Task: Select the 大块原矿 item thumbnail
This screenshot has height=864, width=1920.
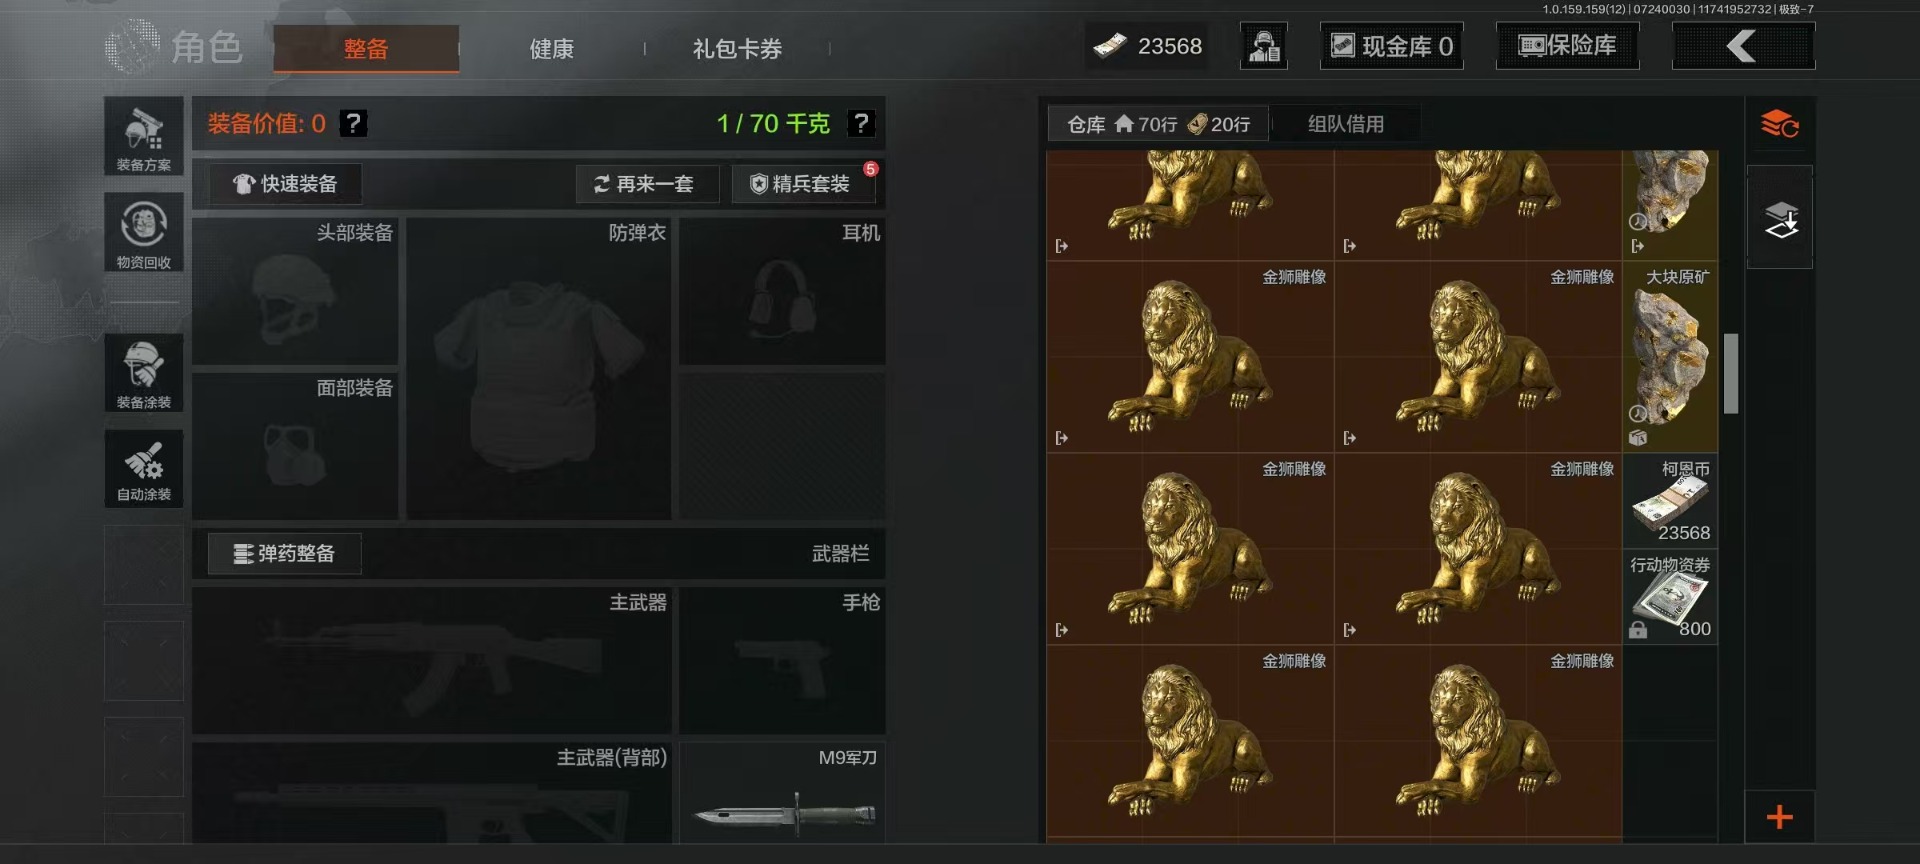Action: (x=1670, y=357)
